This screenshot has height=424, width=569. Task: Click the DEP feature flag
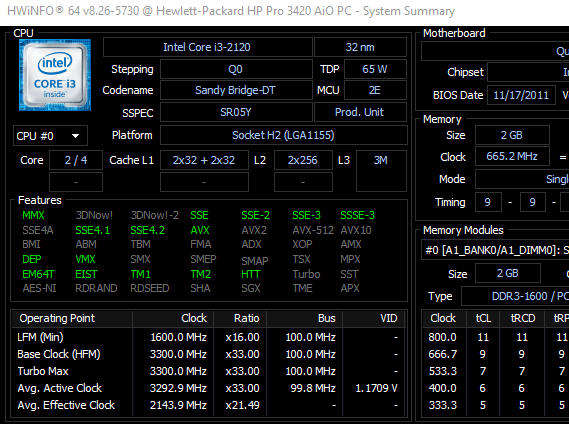point(32,259)
